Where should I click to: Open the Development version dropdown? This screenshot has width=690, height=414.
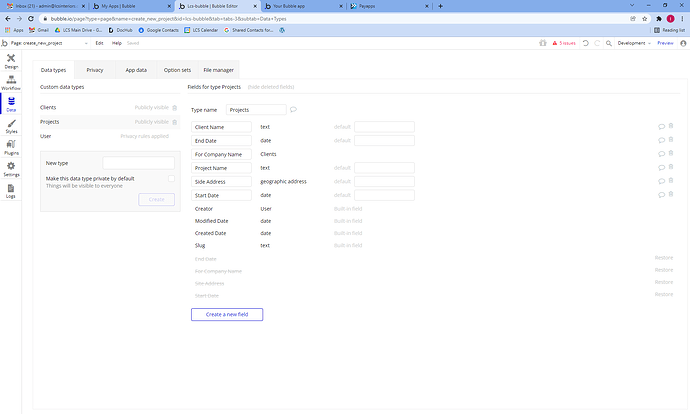(634, 43)
